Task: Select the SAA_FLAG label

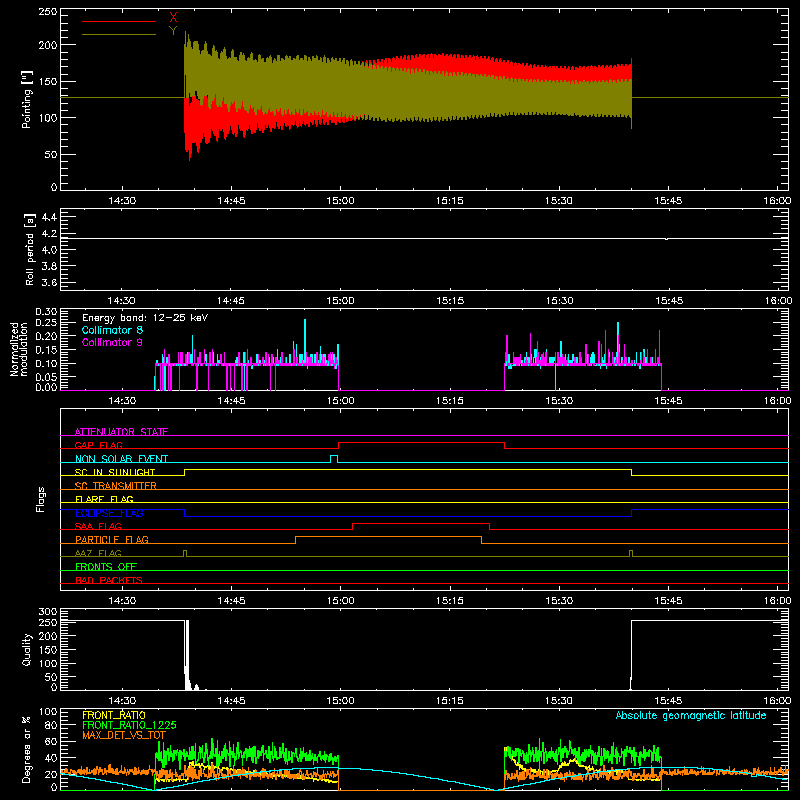Action: [98, 526]
